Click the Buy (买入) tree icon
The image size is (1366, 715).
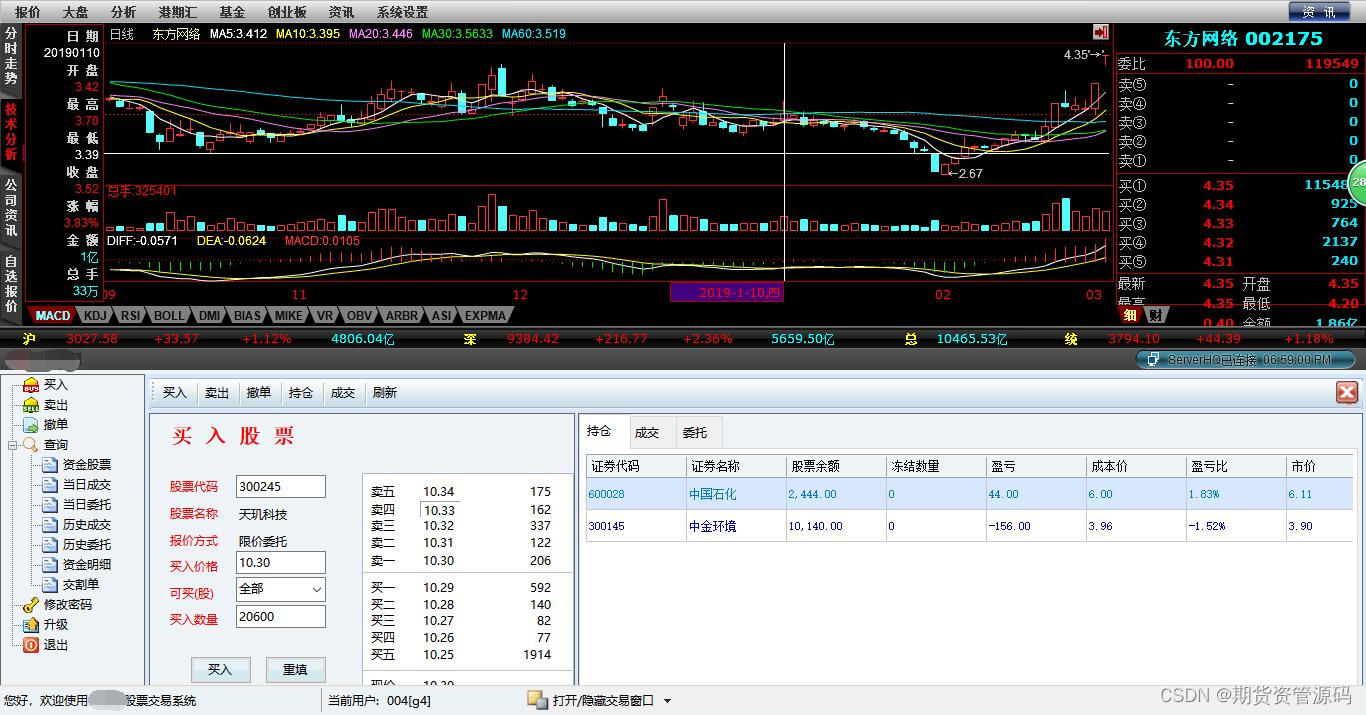(x=31, y=385)
